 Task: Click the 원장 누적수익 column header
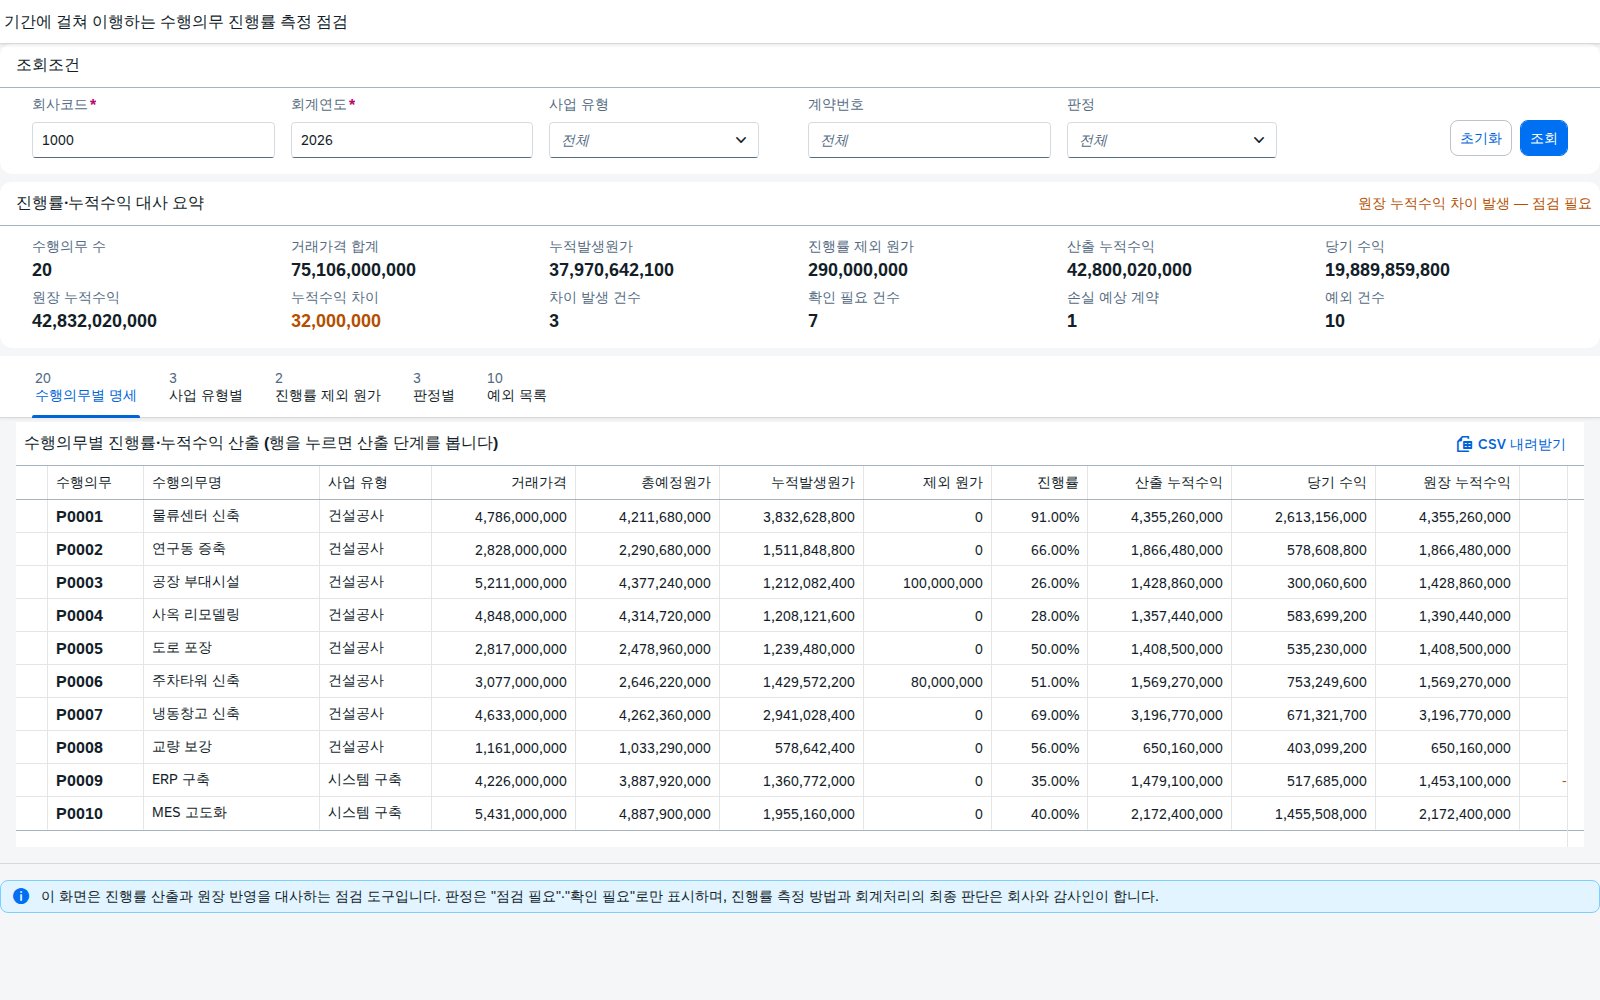[1448, 482]
